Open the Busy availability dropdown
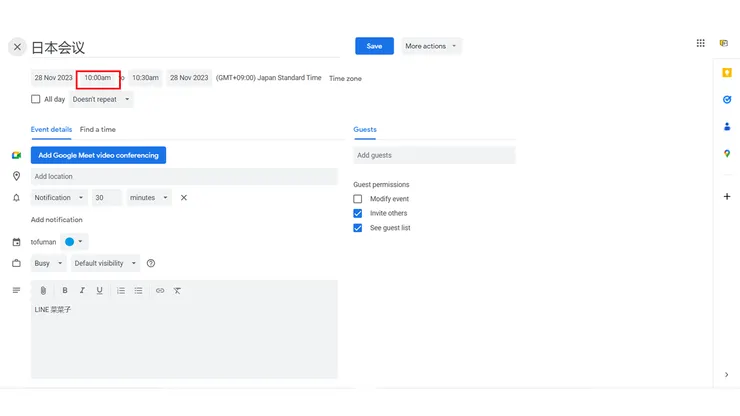This screenshot has height=416, width=740. [x=48, y=263]
